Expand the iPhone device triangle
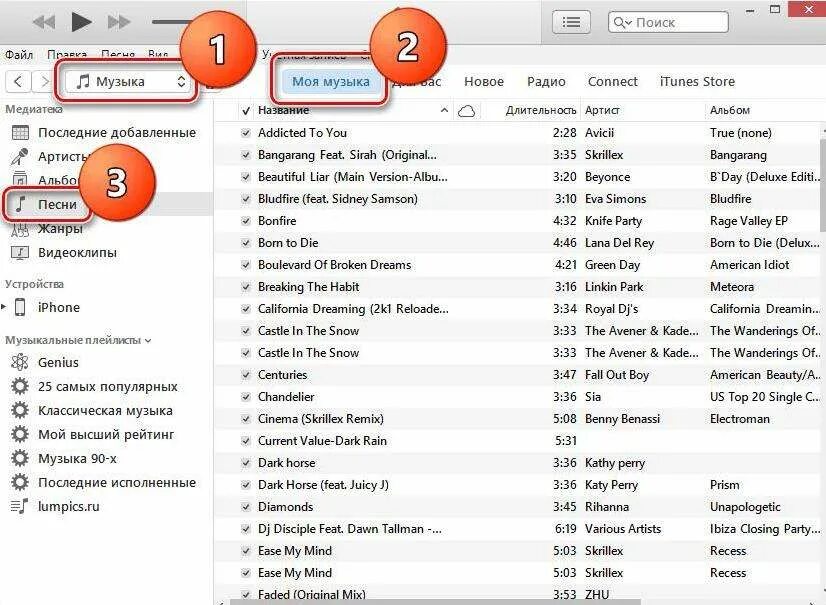826x605 pixels. point(4,307)
